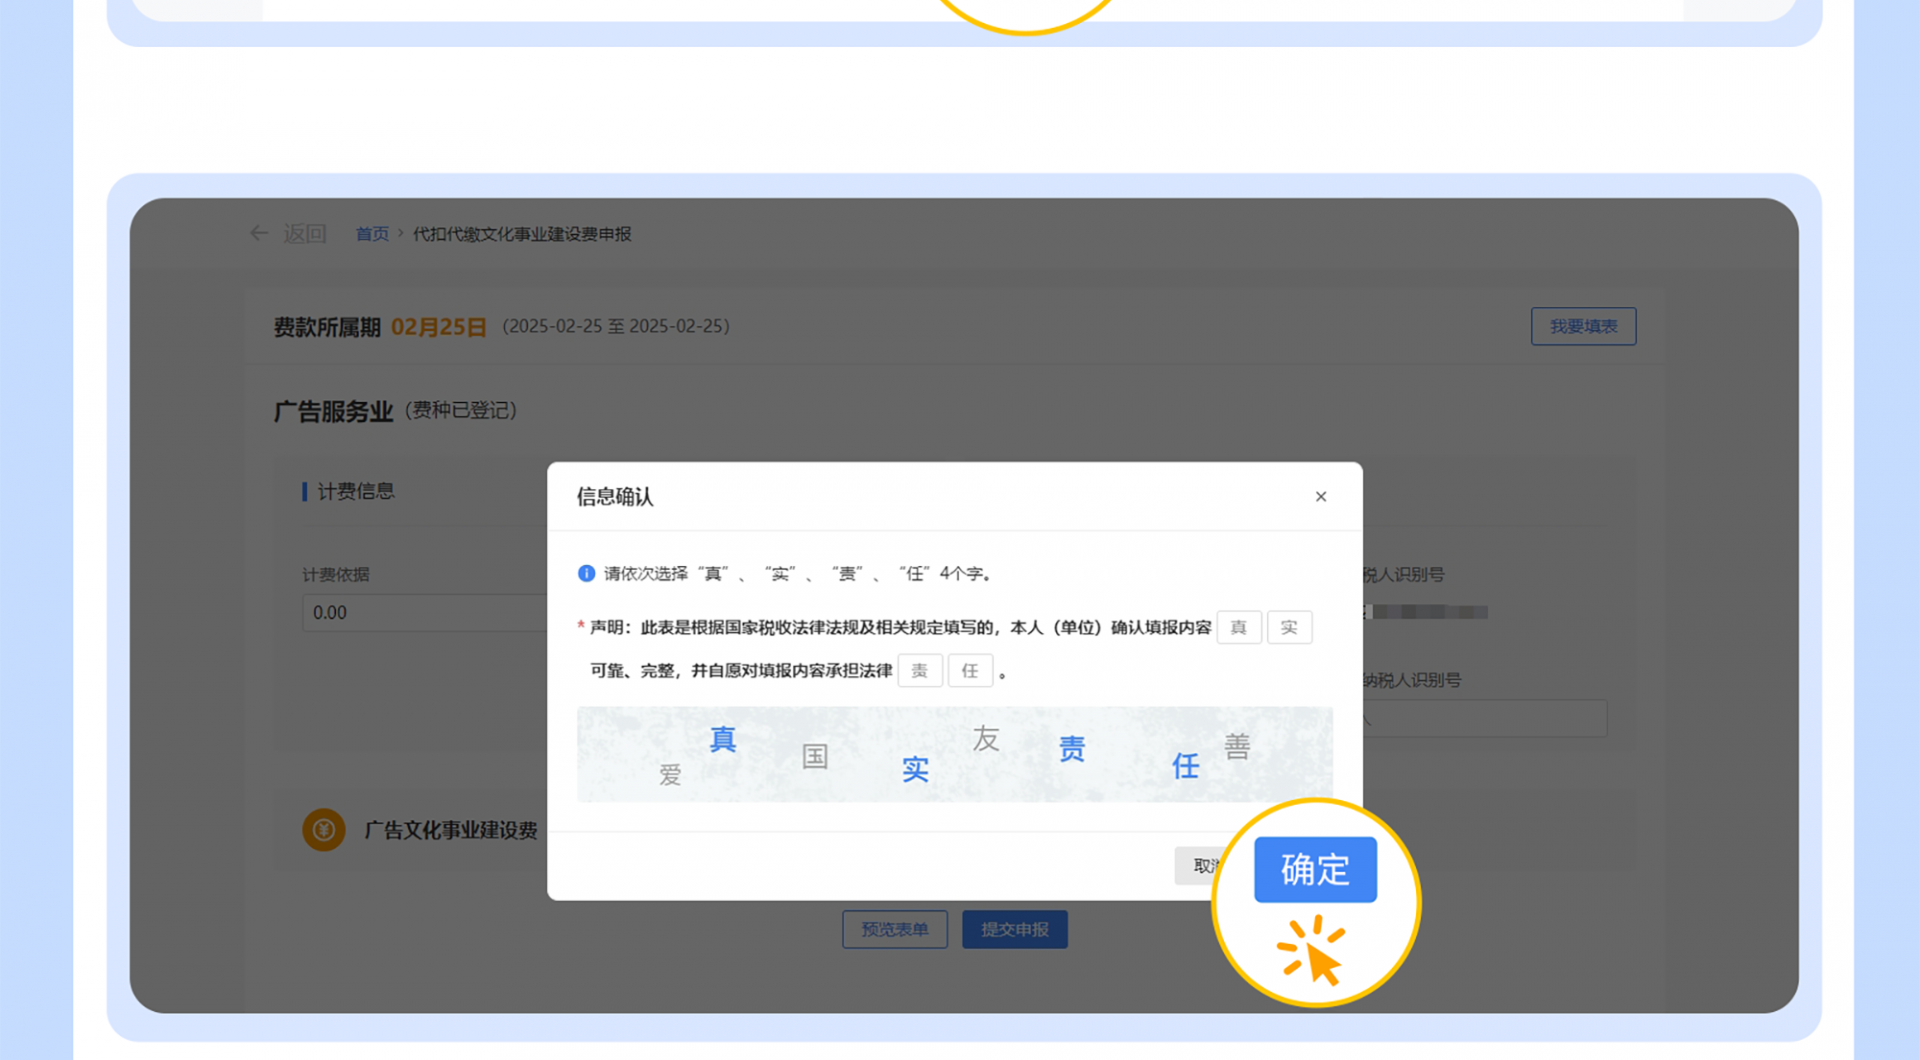Click the filled 任 slot in the declaration text
Viewport: 1920px width, 1060px height.
click(x=970, y=670)
